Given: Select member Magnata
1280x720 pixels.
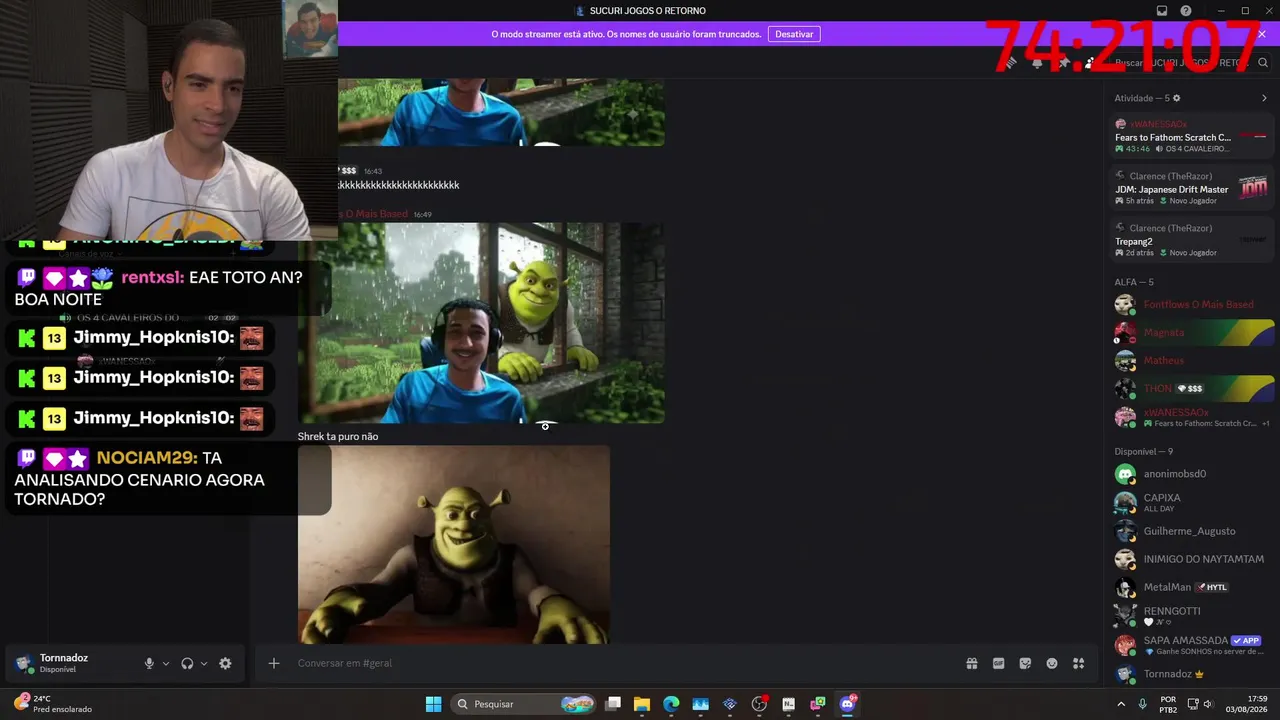Looking at the screenshot, I should [1194, 332].
